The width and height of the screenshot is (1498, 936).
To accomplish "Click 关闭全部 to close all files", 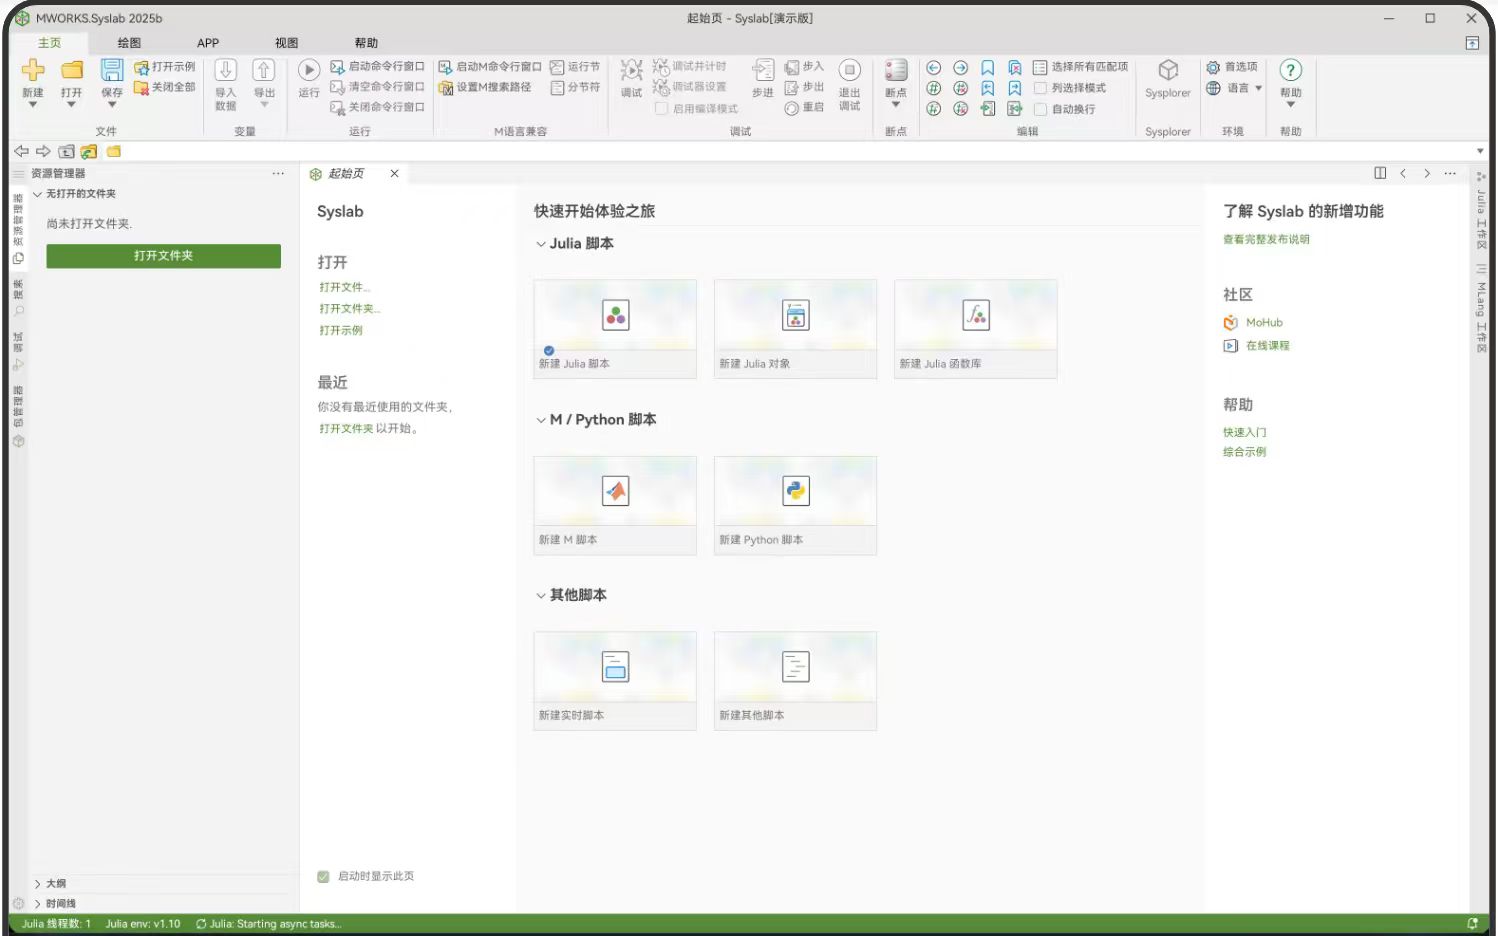I will point(165,87).
